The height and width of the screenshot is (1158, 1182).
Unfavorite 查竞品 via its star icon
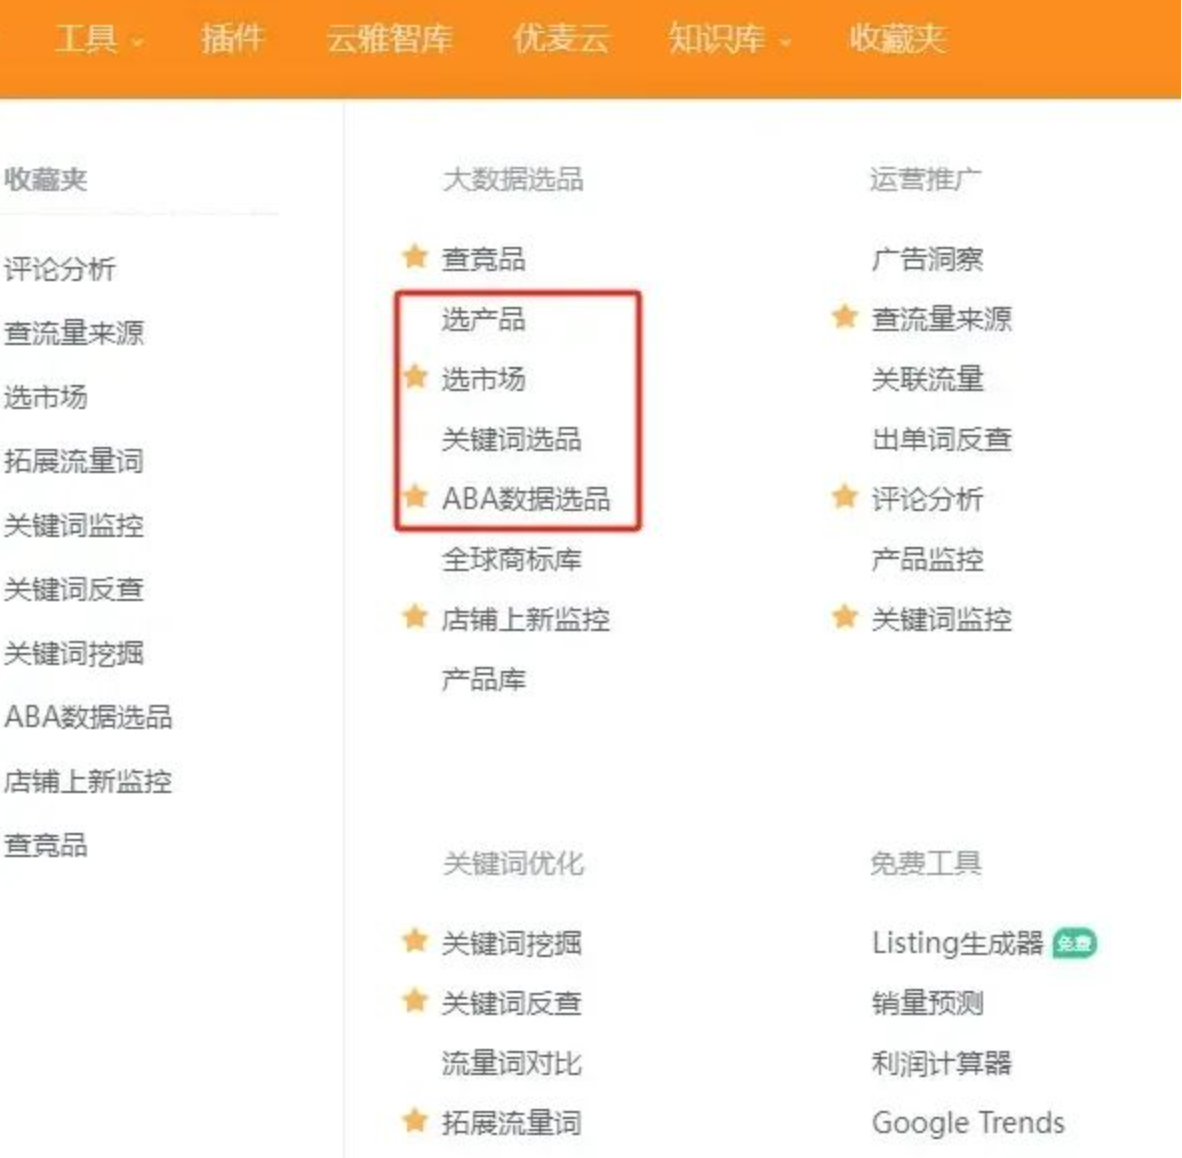tap(415, 256)
